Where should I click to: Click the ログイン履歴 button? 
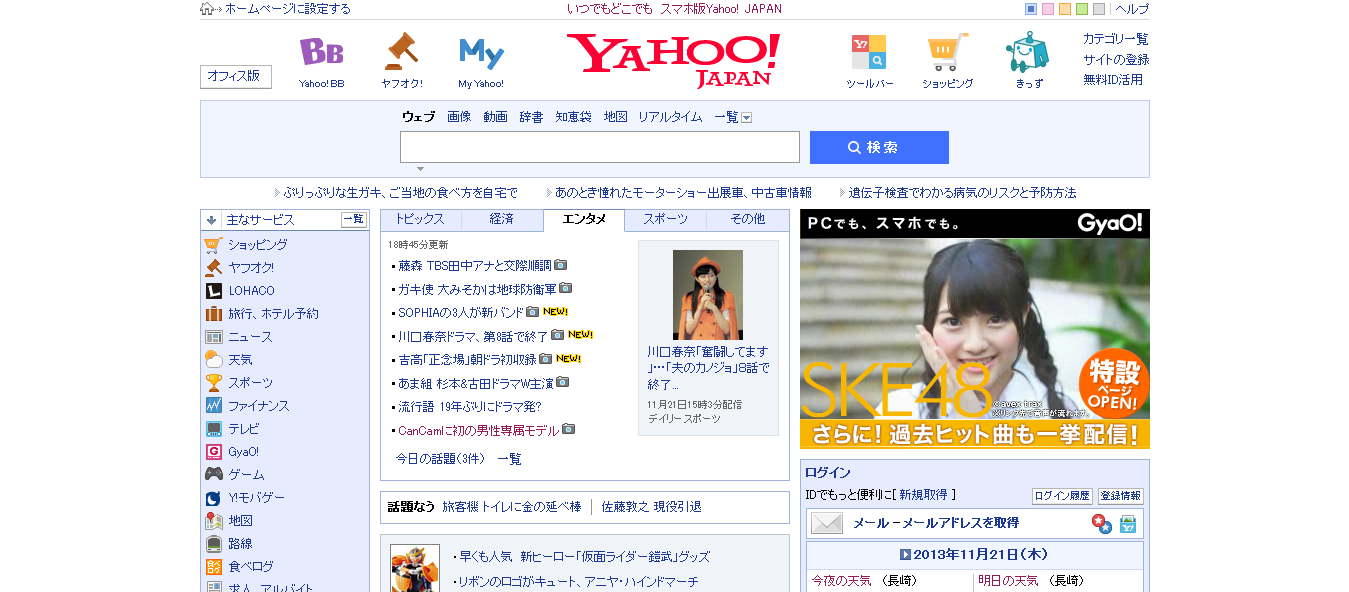click(x=1062, y=496)
